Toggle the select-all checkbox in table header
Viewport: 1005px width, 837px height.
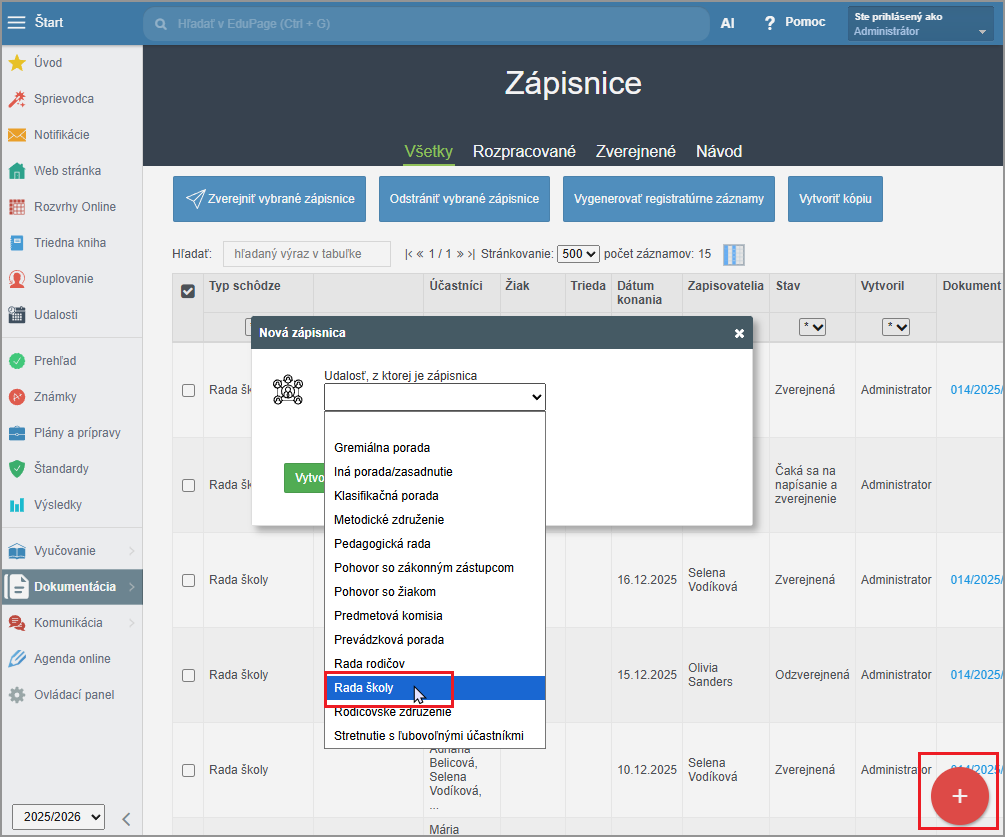(188, 291)
